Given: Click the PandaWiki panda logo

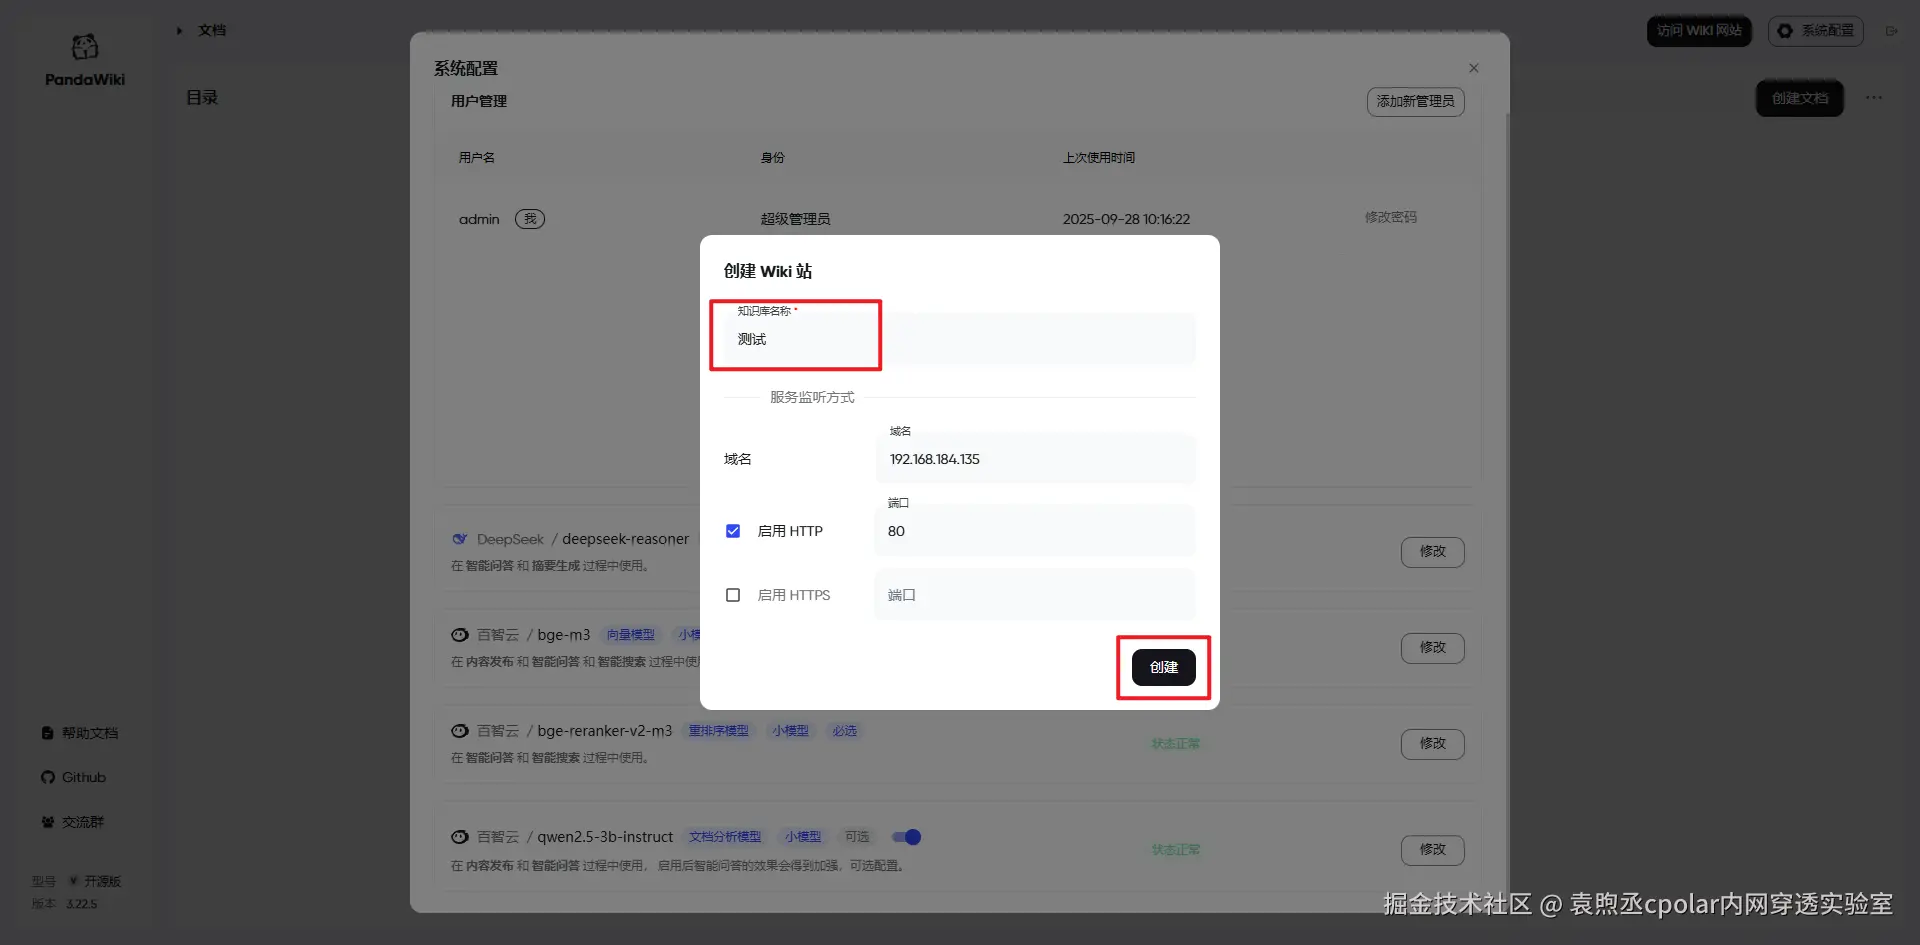Looking at the screenshot, I should click(85, 46).
